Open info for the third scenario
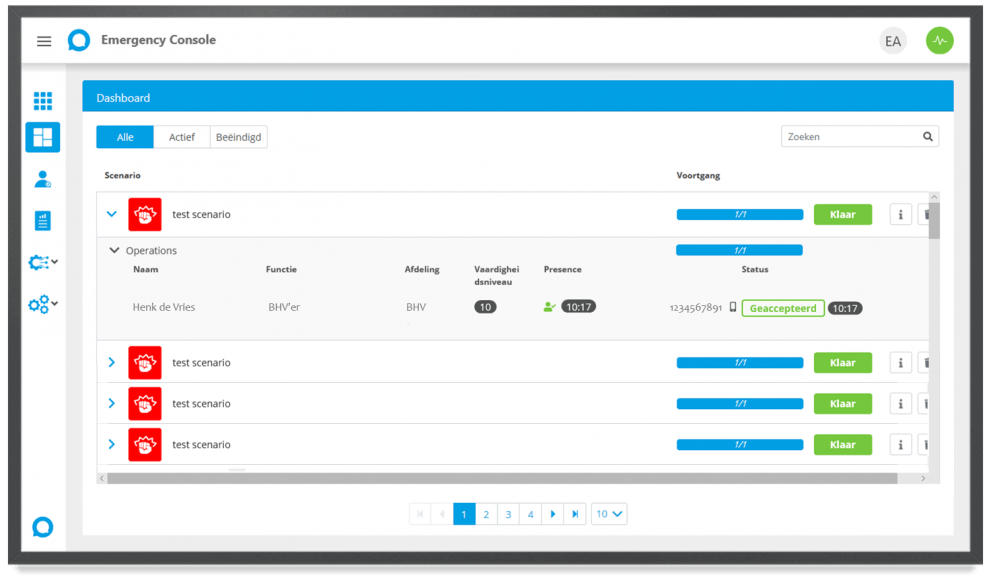The height and width of the screenshot is (581, 991). [x=901, y=403]
